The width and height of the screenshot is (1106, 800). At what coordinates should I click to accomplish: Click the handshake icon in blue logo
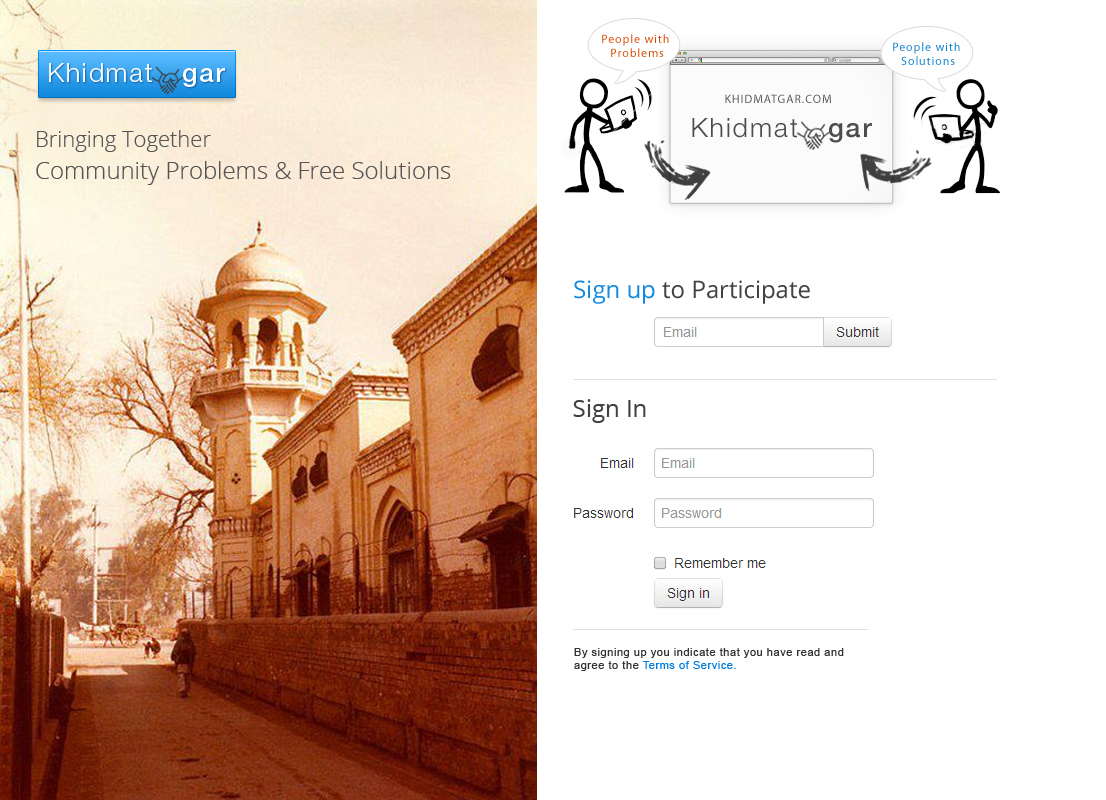168,80
